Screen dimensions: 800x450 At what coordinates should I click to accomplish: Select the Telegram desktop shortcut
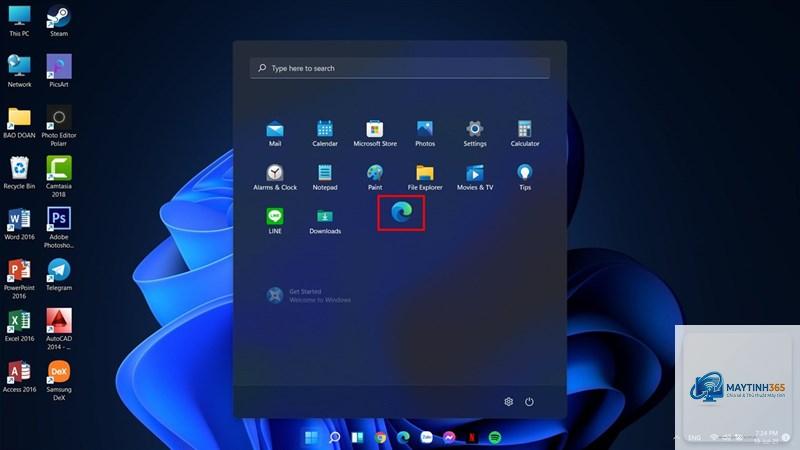tap(59, 274)
